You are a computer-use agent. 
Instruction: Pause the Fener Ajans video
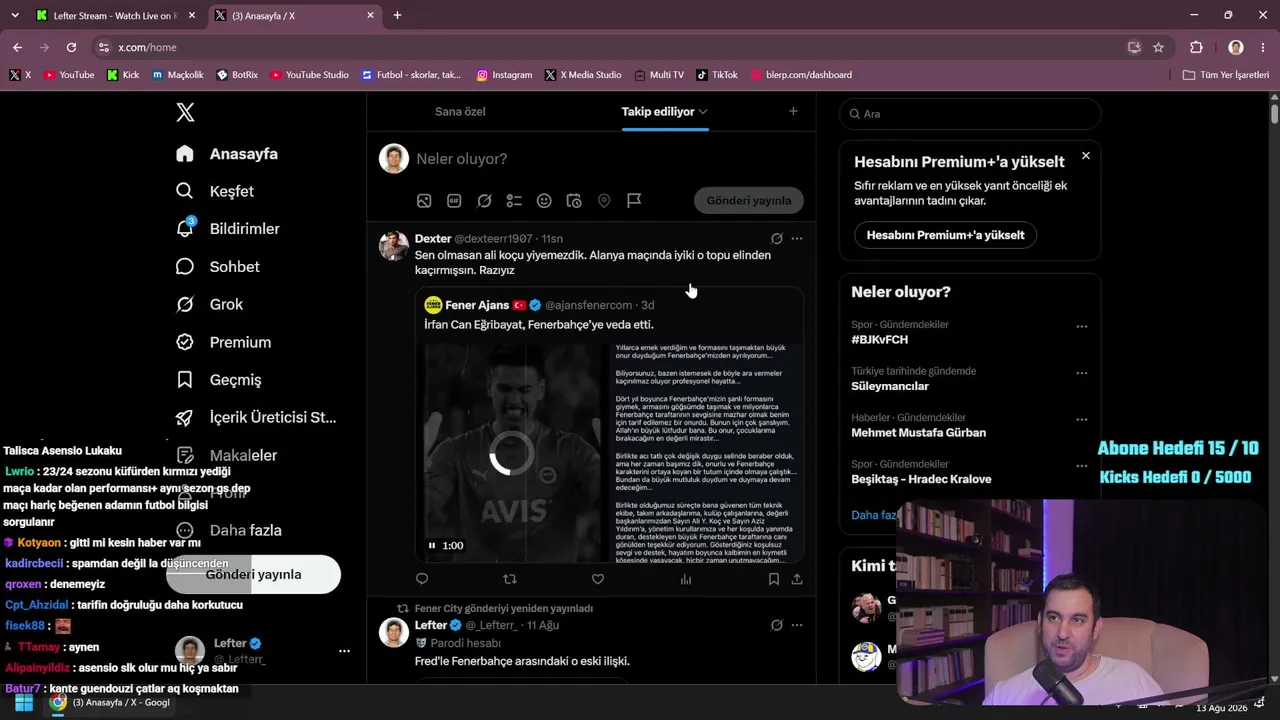(x=432, y=546)
